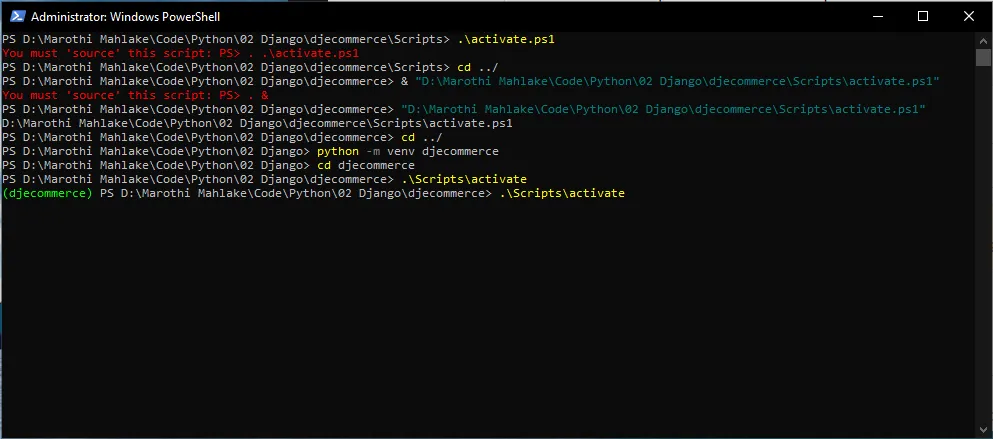Click the quoted activate.ps1 path after '&'
This screenshot has height=439, width=993.
coord(677,81)
